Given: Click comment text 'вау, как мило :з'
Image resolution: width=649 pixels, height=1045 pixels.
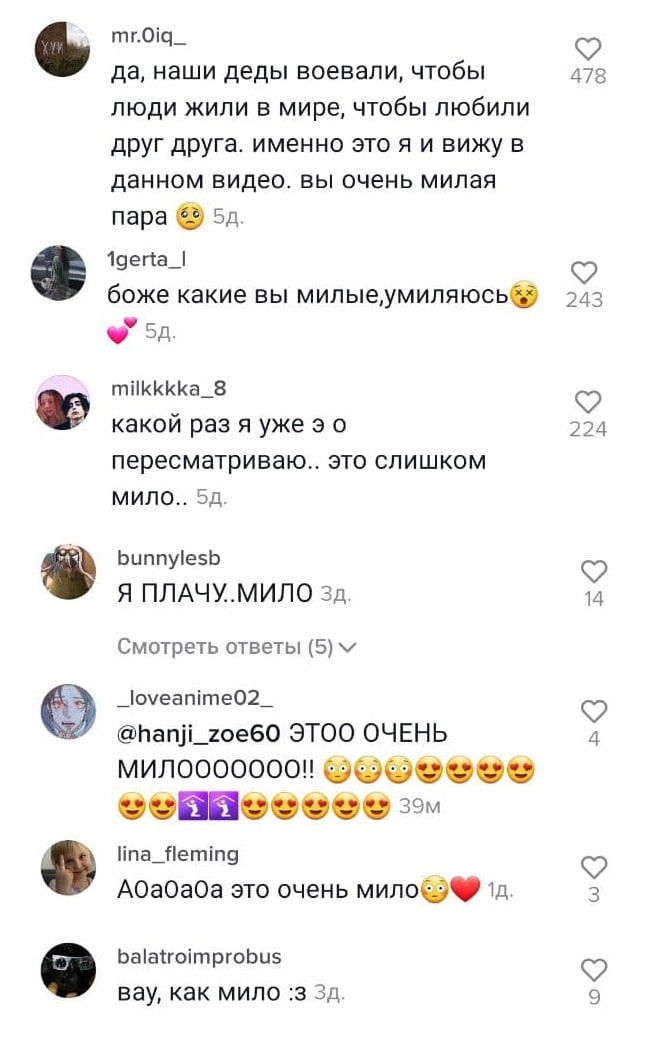Looking at the screenshot, I should (x=211, y=992).
